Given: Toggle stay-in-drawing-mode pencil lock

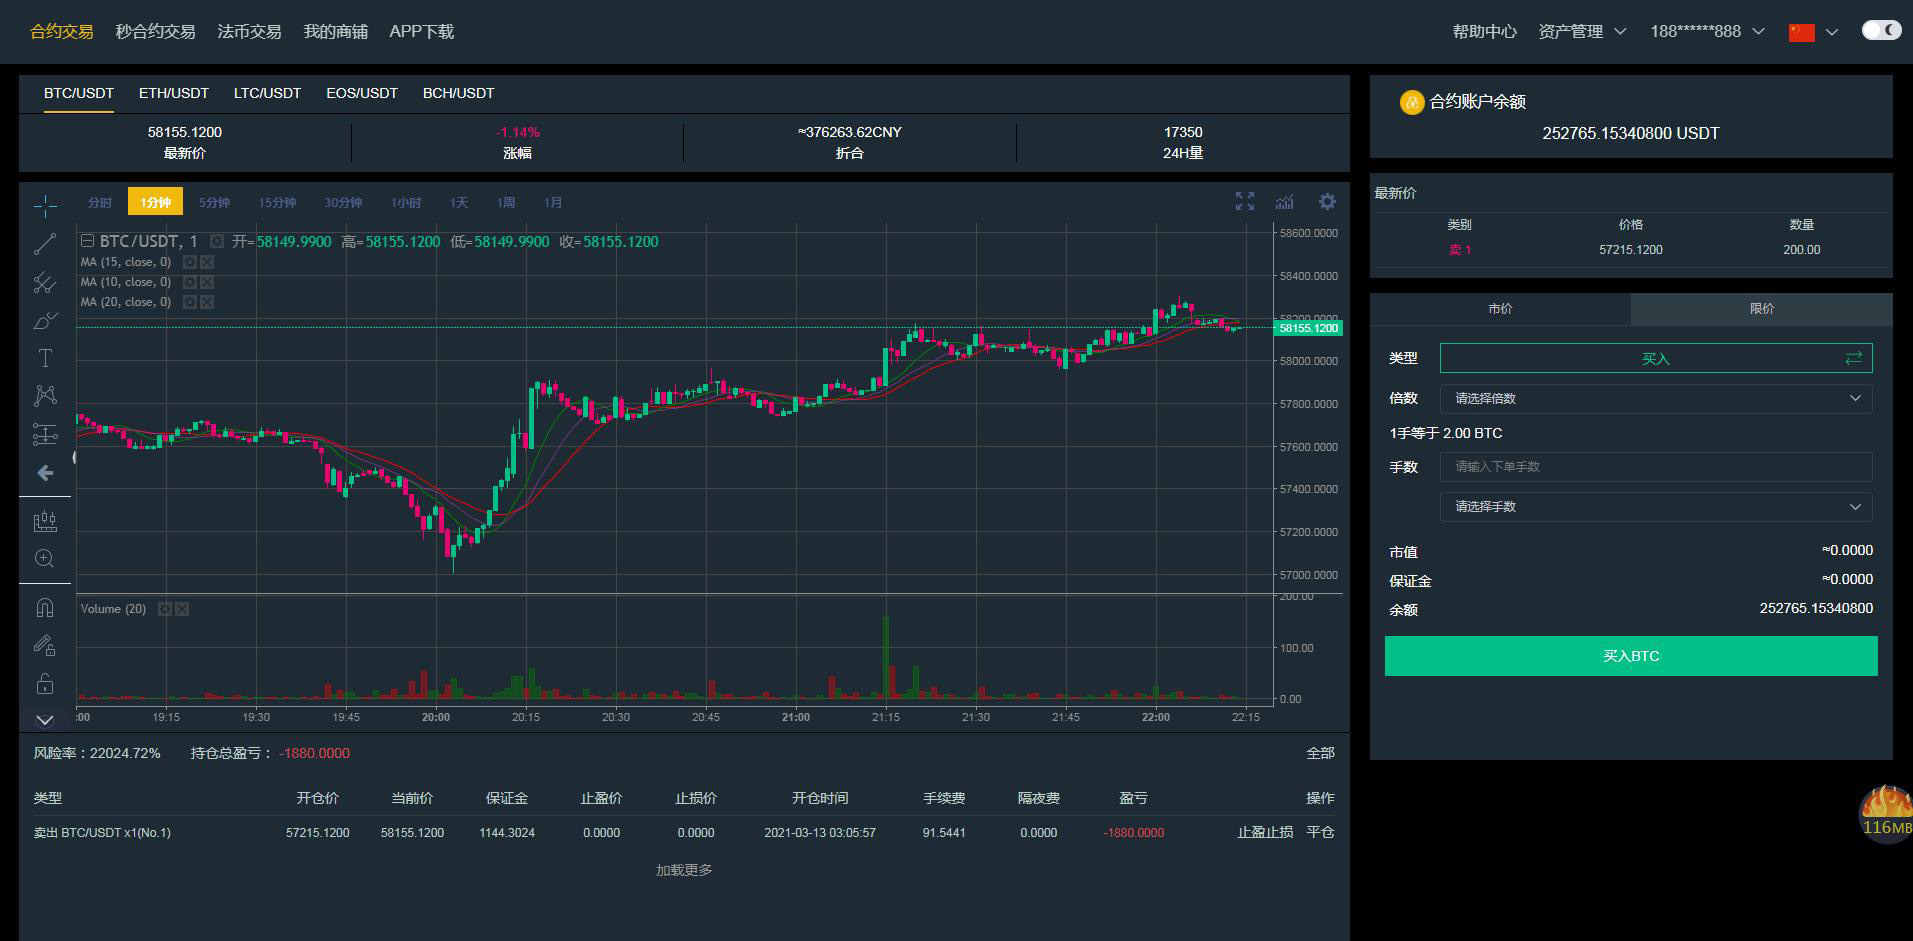Looking at the screenshot, I should [x=45, y=646].
